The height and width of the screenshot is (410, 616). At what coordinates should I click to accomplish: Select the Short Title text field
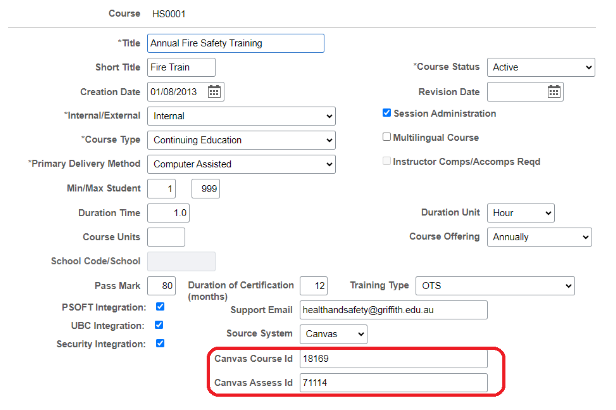coord(181,67)
